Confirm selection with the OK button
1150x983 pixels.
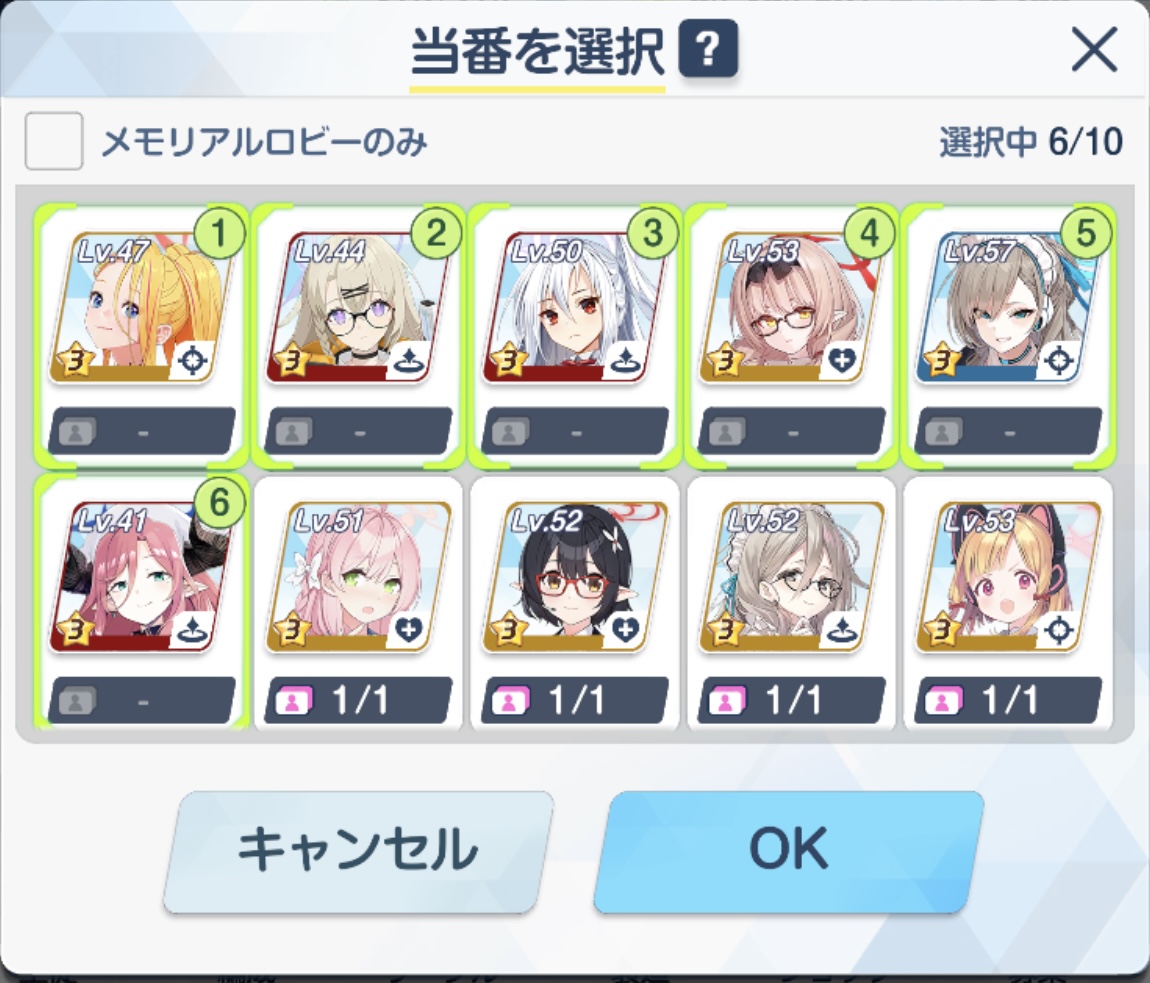(x=788, y=851)
